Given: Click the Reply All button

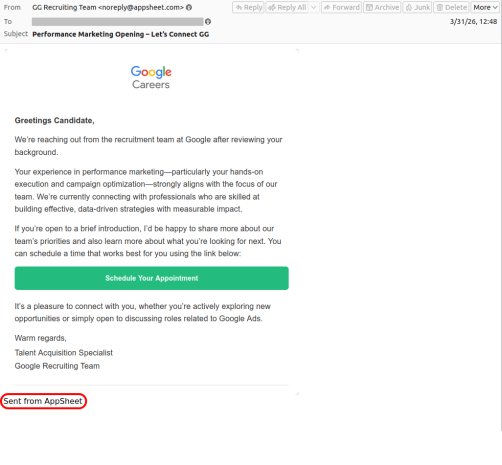Looking at the screenshot, I should click(287, 7).
